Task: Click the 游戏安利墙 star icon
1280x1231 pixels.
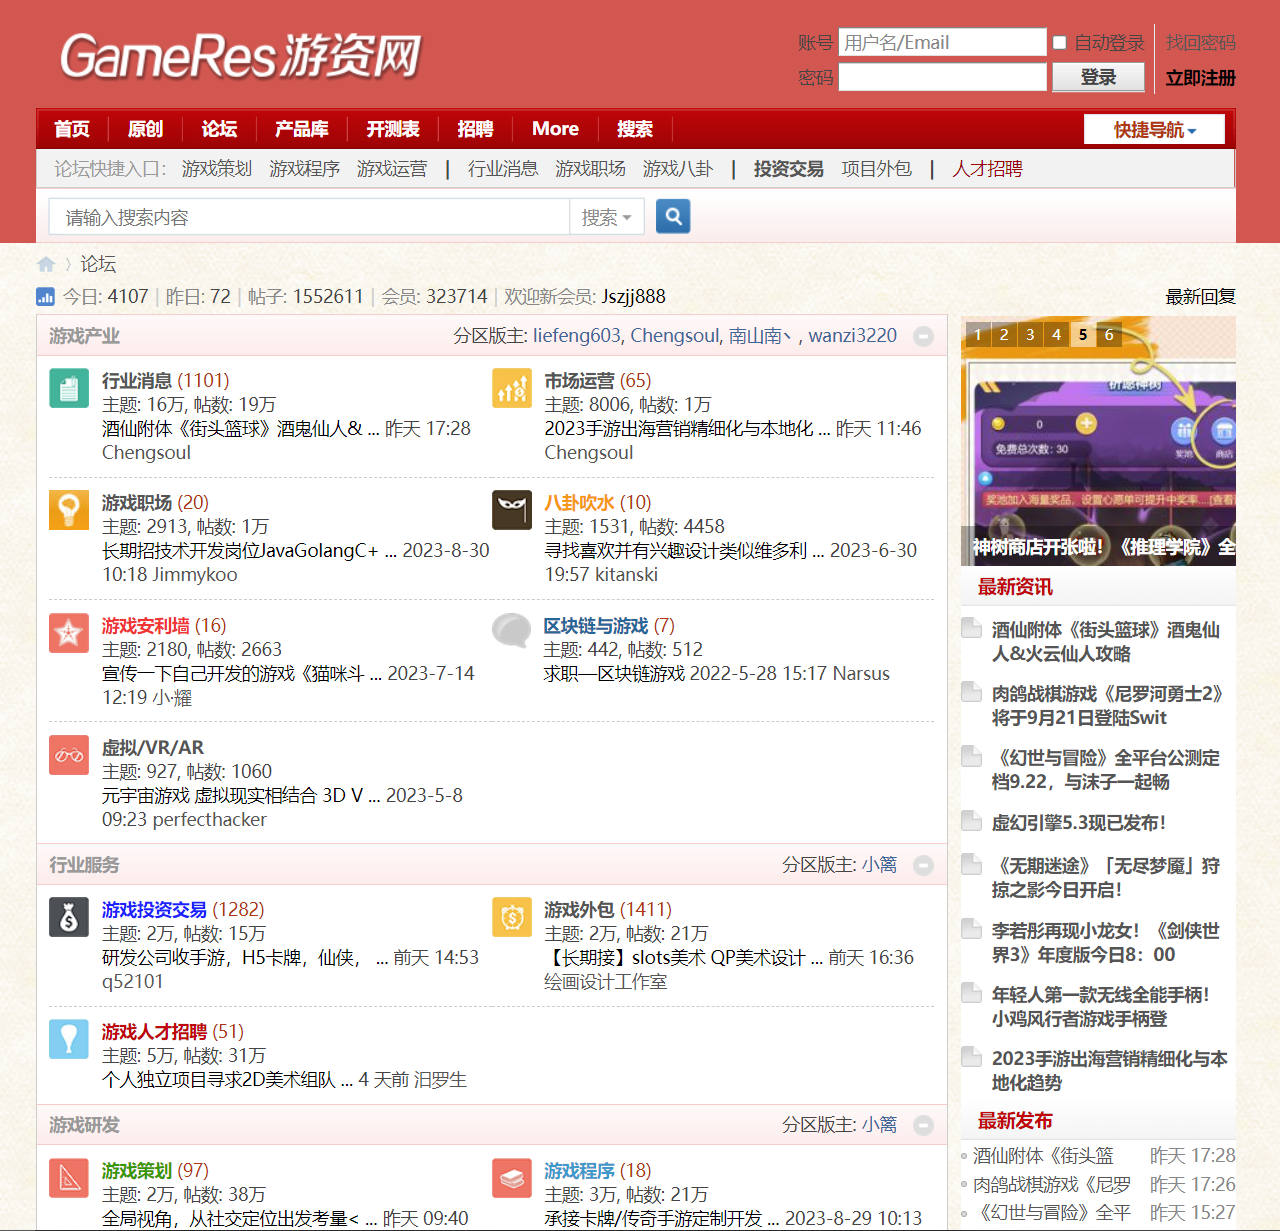Action: pyautogui.click(x=69, y=633)
